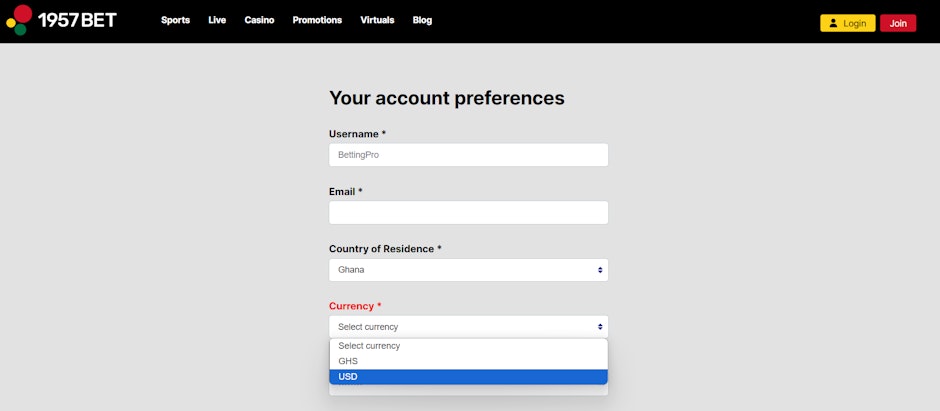Click the 'Your account preferences' heading
Viewport: 940px width, 411px height.
446,98
